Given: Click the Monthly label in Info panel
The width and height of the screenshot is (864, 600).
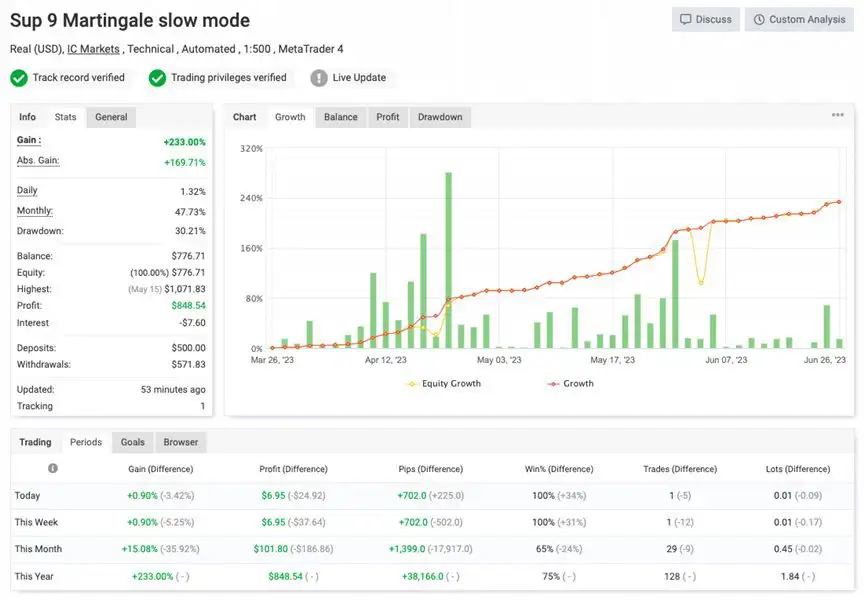Looking at the screenshot, I should (34, 211).
